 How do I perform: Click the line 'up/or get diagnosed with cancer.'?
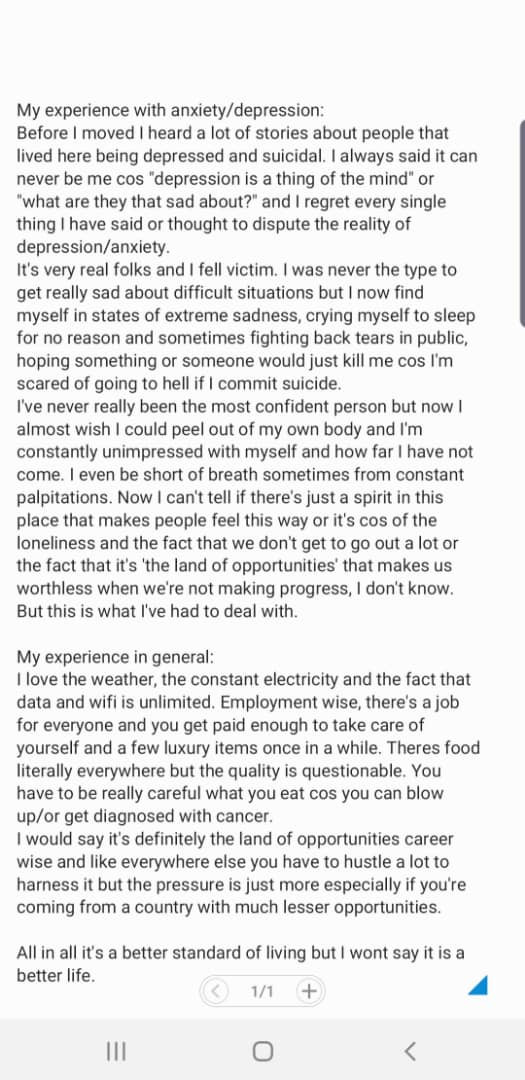[x=145, y=816]
